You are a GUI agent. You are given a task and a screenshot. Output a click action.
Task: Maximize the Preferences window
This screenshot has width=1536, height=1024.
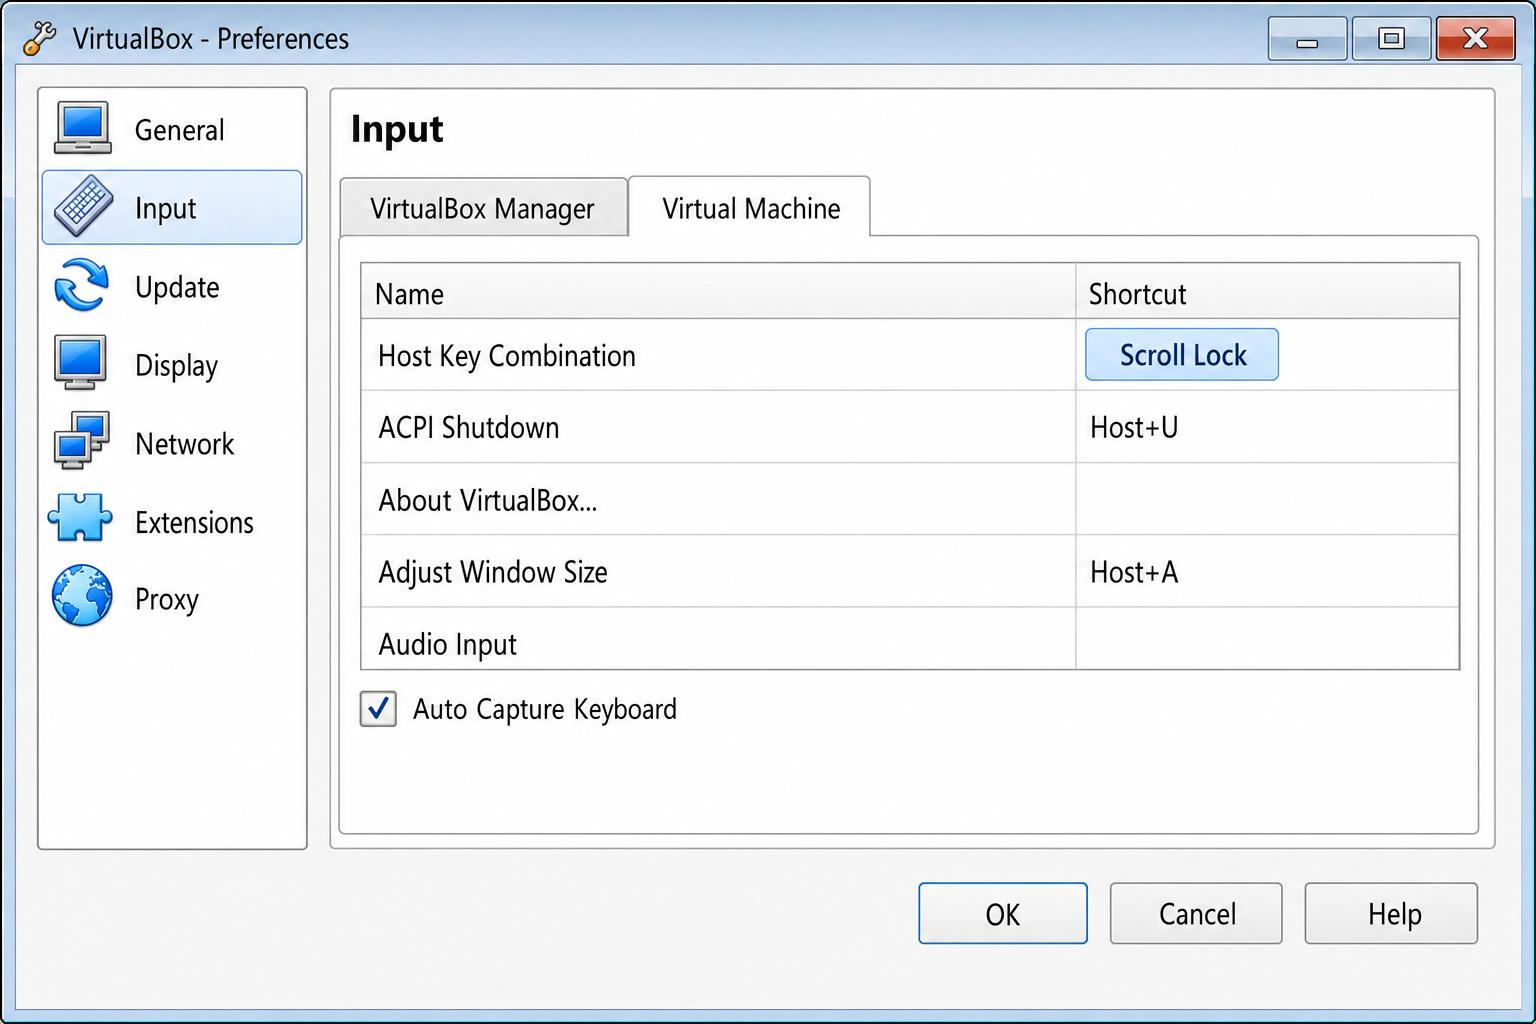pyautogui.click(x=1391, y=39)
